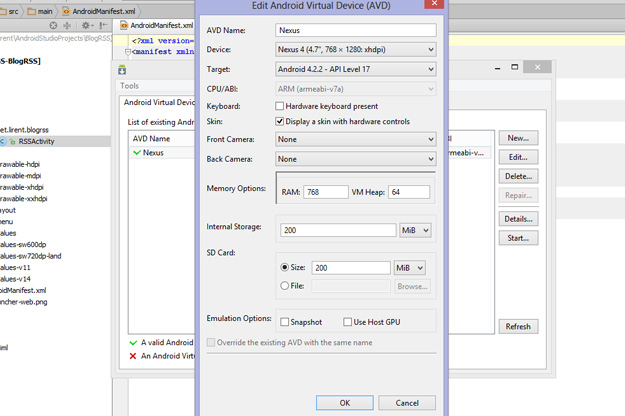Close the Edit Android Virtual Device dialog
The width and height of the screenshot is (625, 416).
pos(434,4)
